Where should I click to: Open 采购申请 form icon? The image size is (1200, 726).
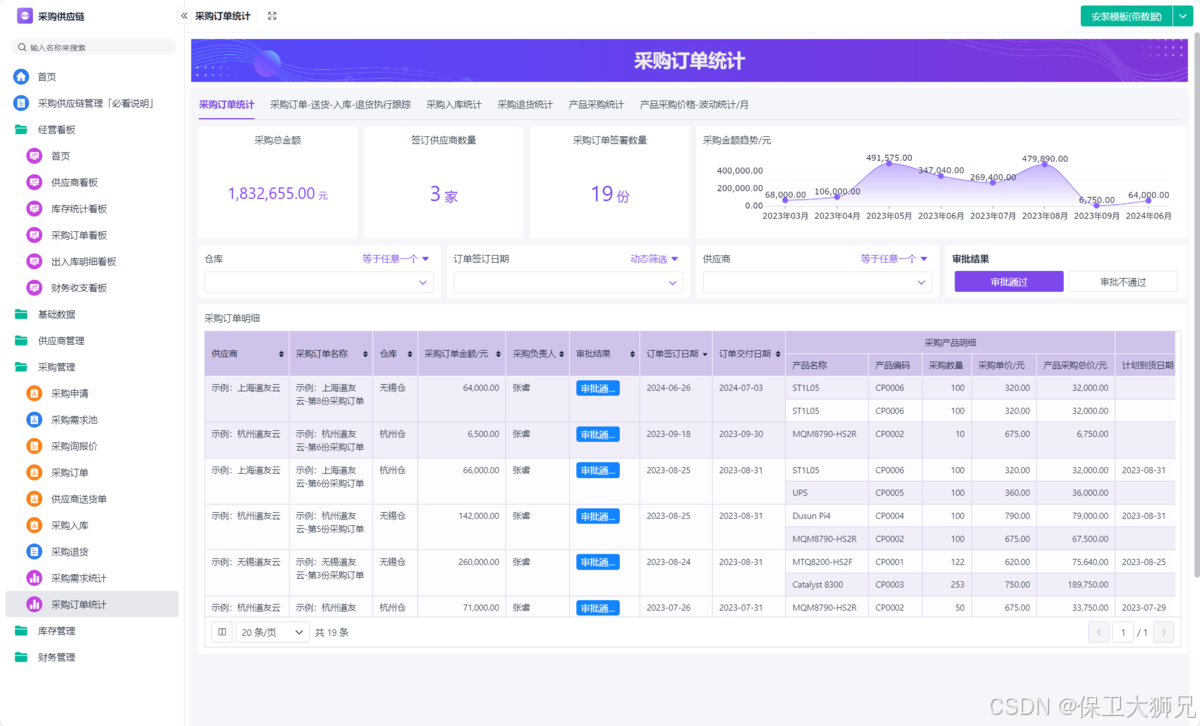click(x=34, y=394)
